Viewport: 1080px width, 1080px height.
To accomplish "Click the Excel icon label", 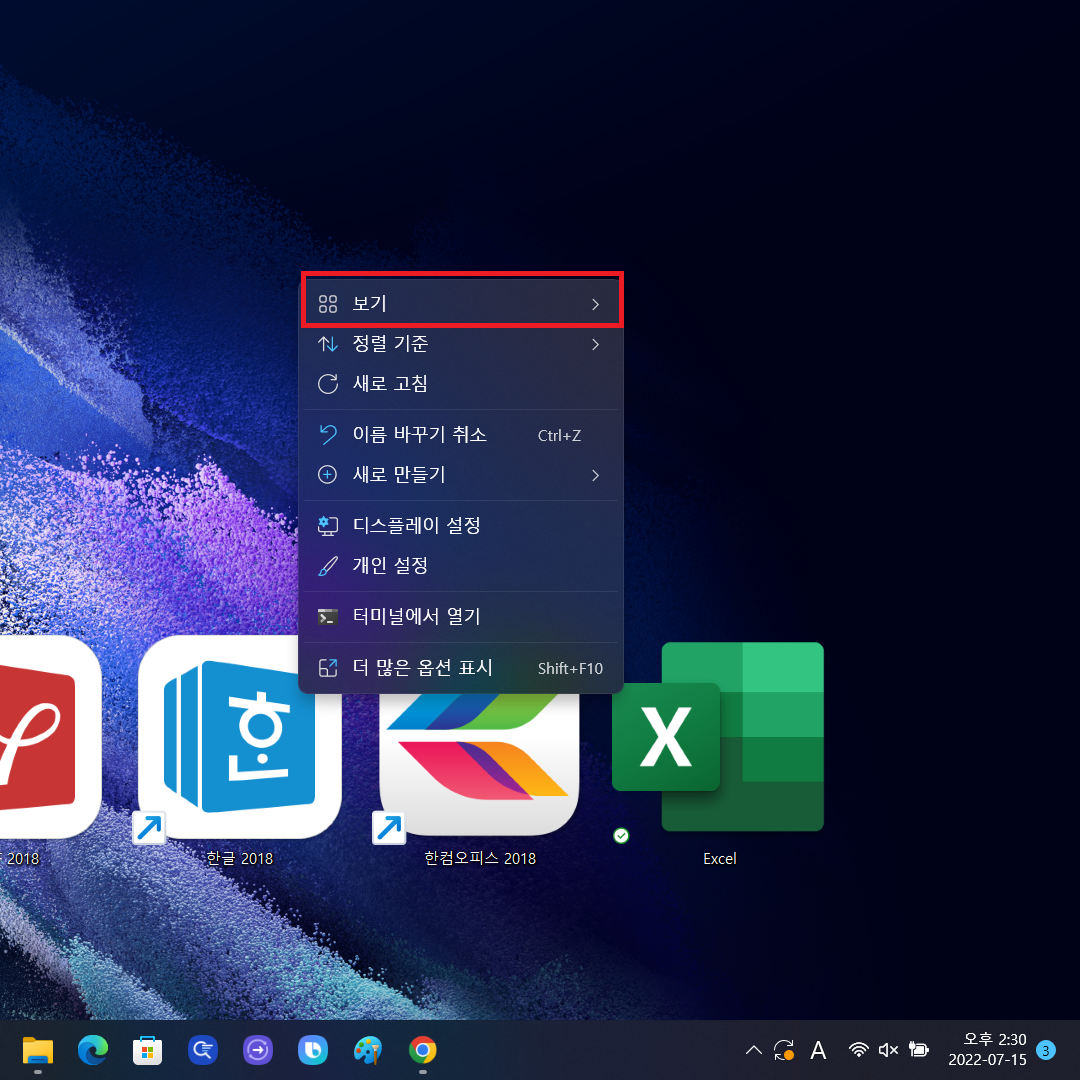I will tap(720, 859).
